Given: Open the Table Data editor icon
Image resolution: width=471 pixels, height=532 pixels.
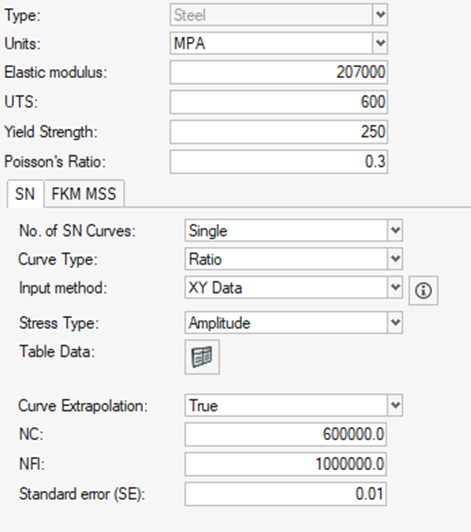Looking at the screenshot, I should click(x=202, y=357).
